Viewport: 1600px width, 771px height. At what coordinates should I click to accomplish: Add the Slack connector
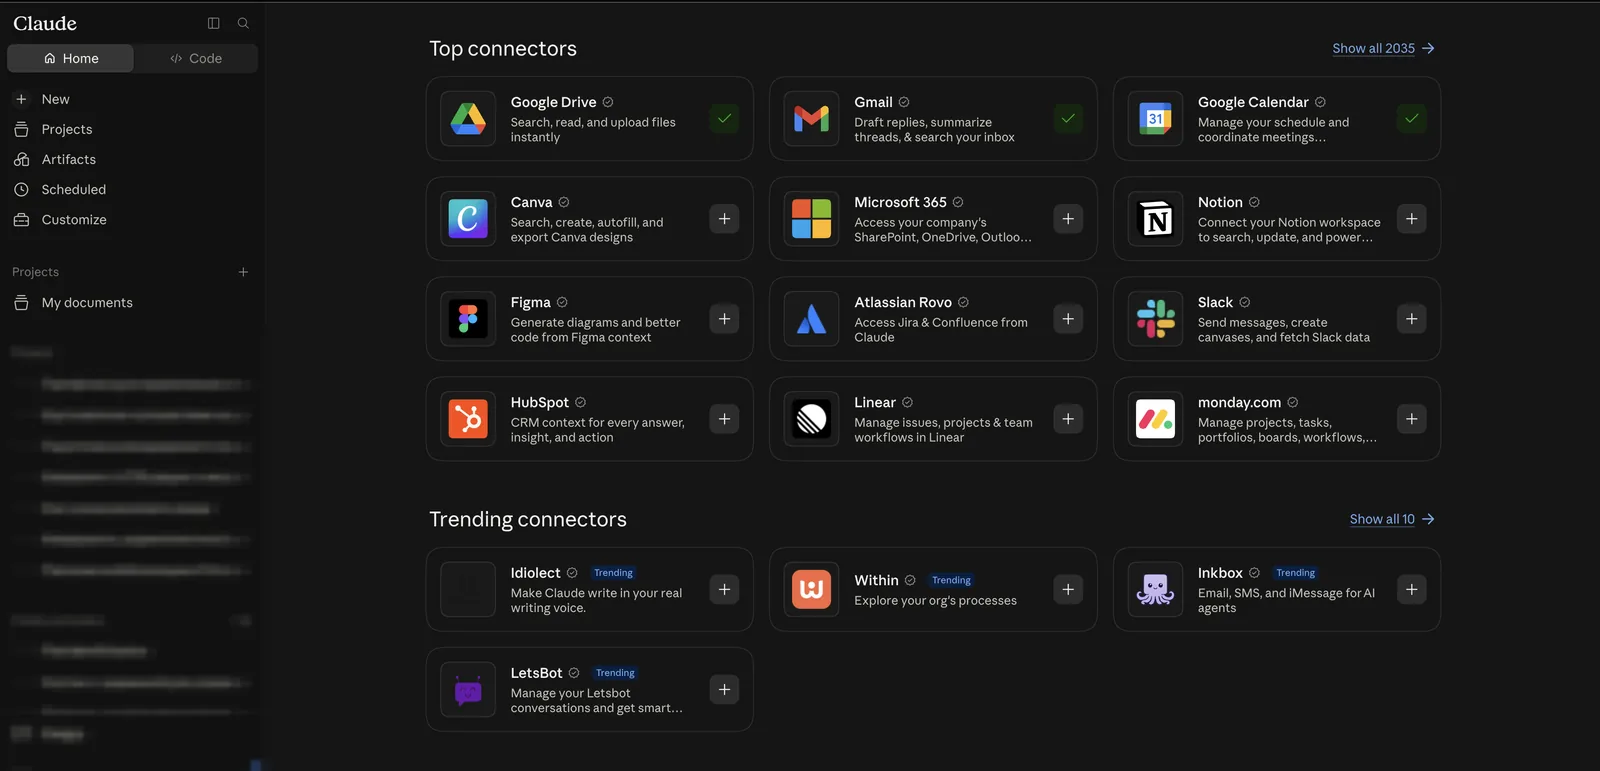point(1411,319)
